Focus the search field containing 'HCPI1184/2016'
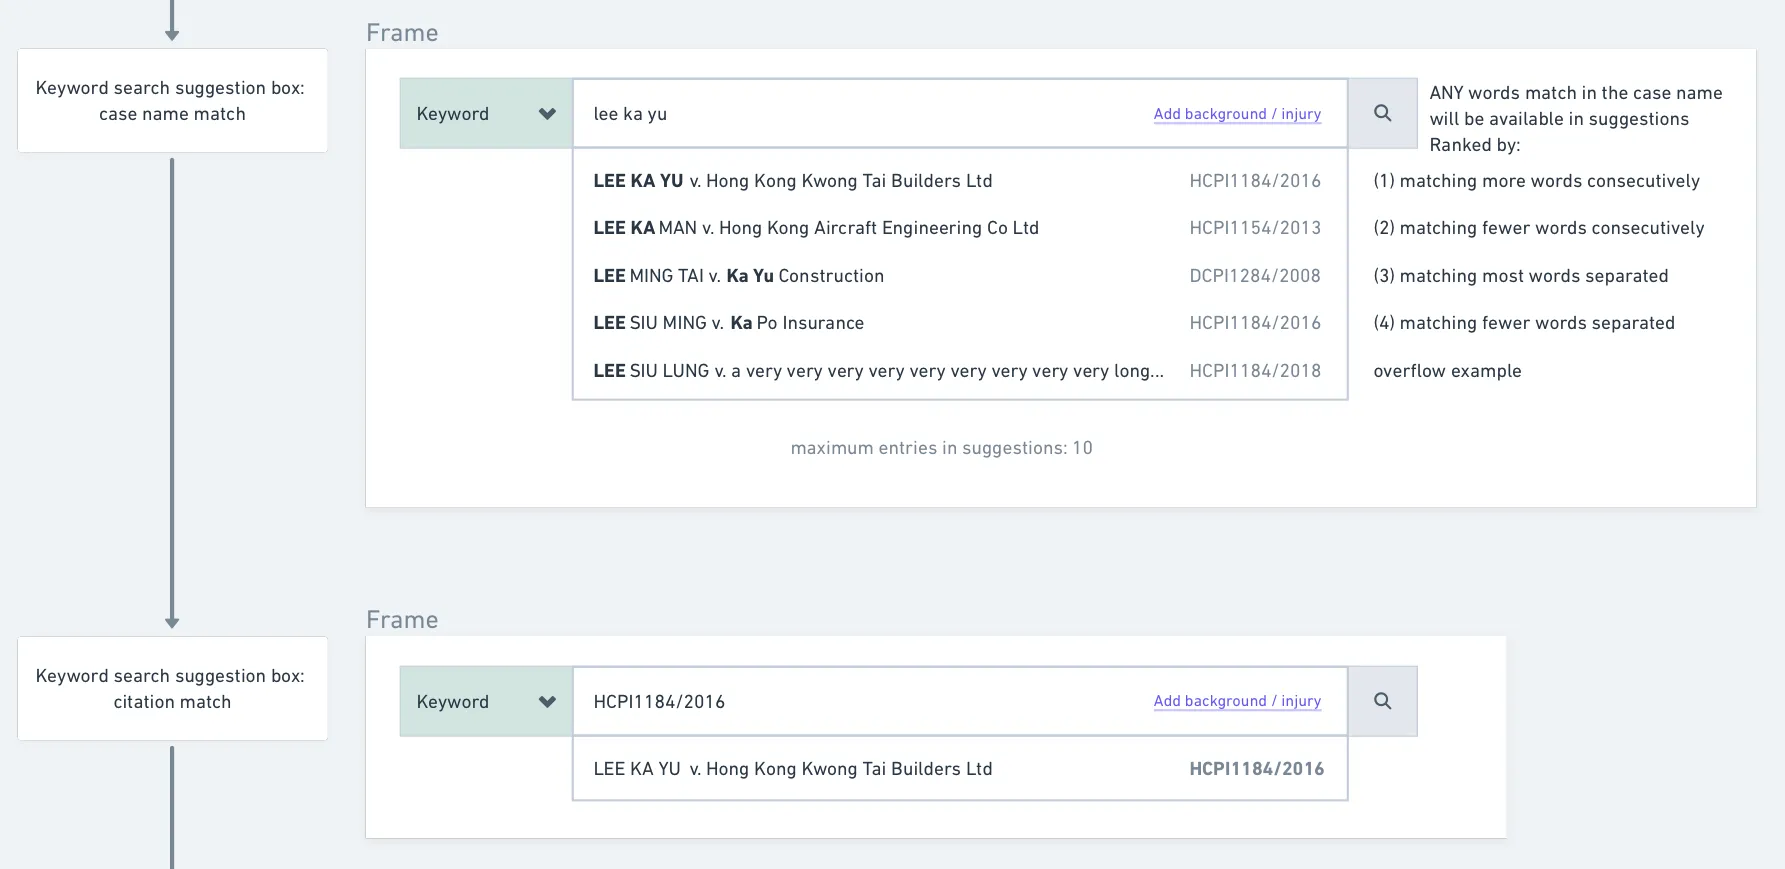The image size is (1785, 869). [x=960, y=701]
